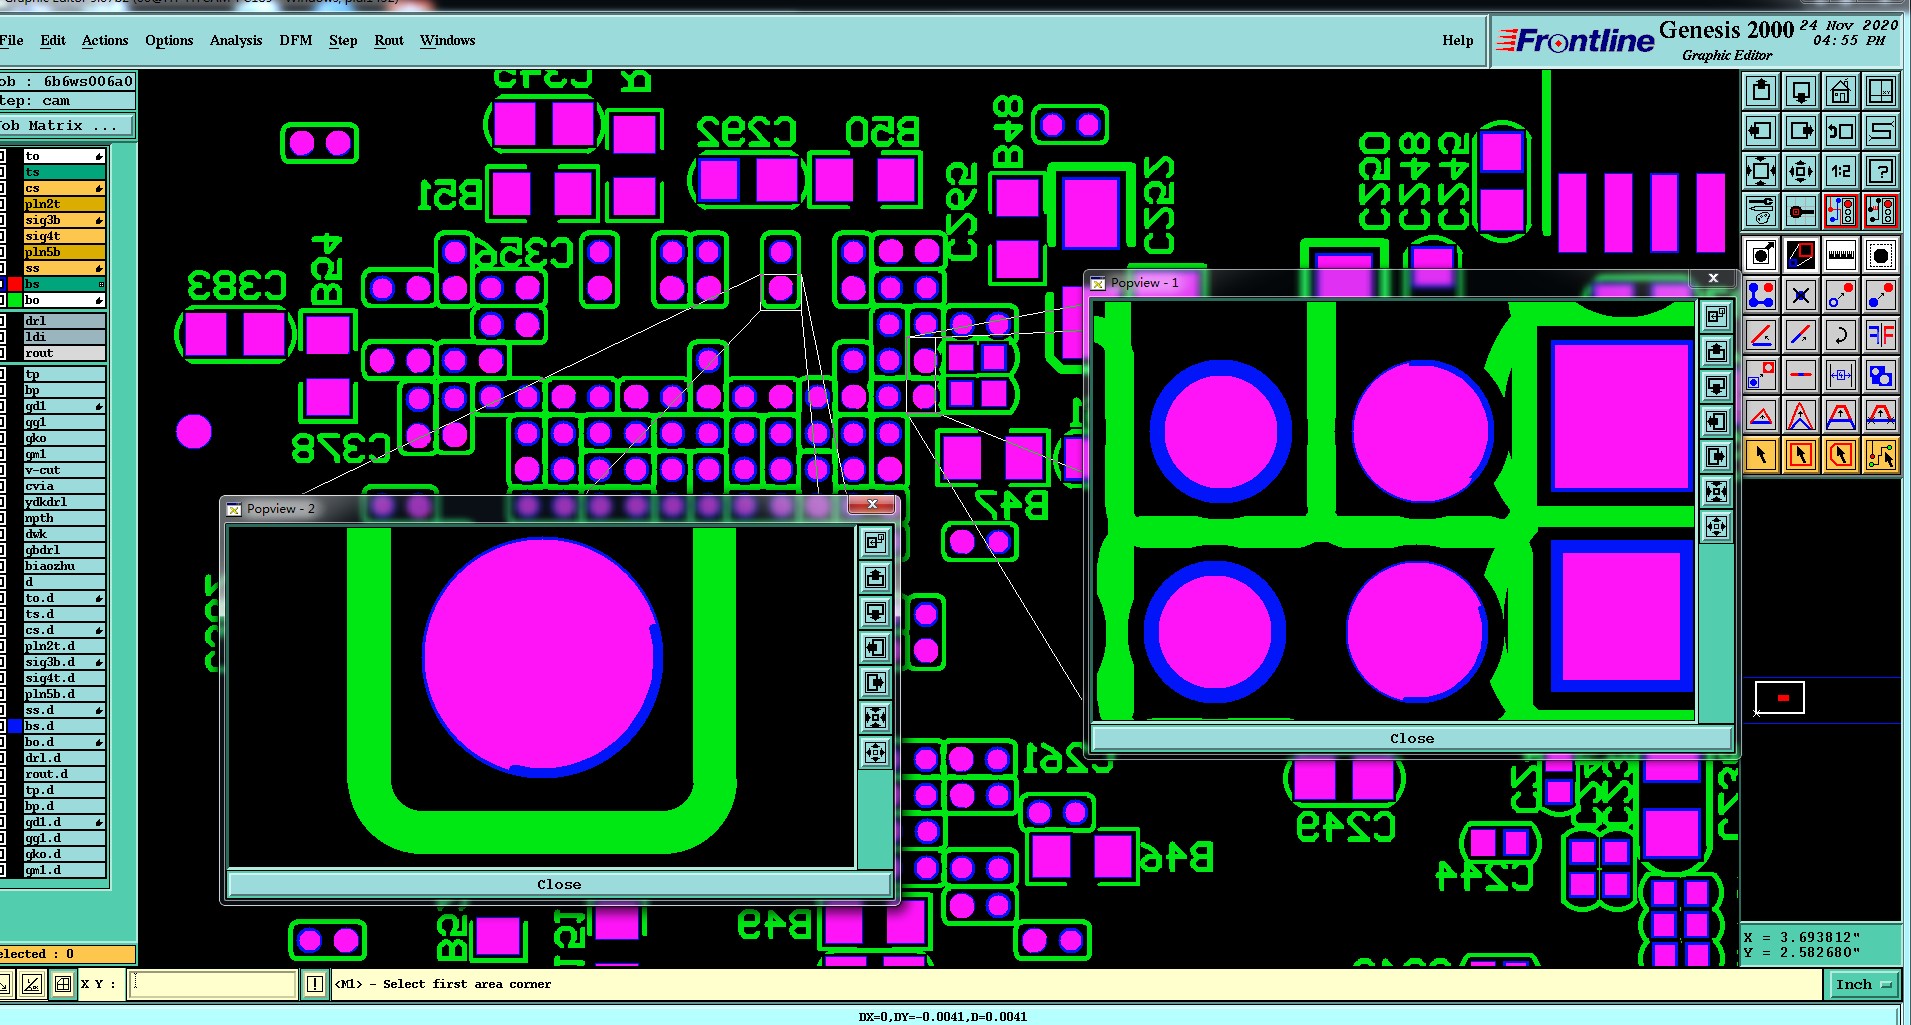The image size is (1911, 1025).
Task: Open the wrench and palette options icon
Action: 1761,211
